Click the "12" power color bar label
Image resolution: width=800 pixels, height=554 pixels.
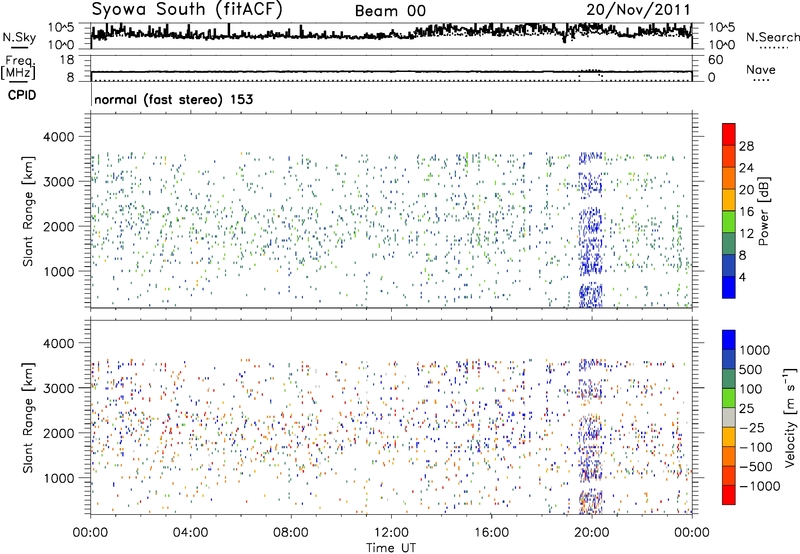746,234
